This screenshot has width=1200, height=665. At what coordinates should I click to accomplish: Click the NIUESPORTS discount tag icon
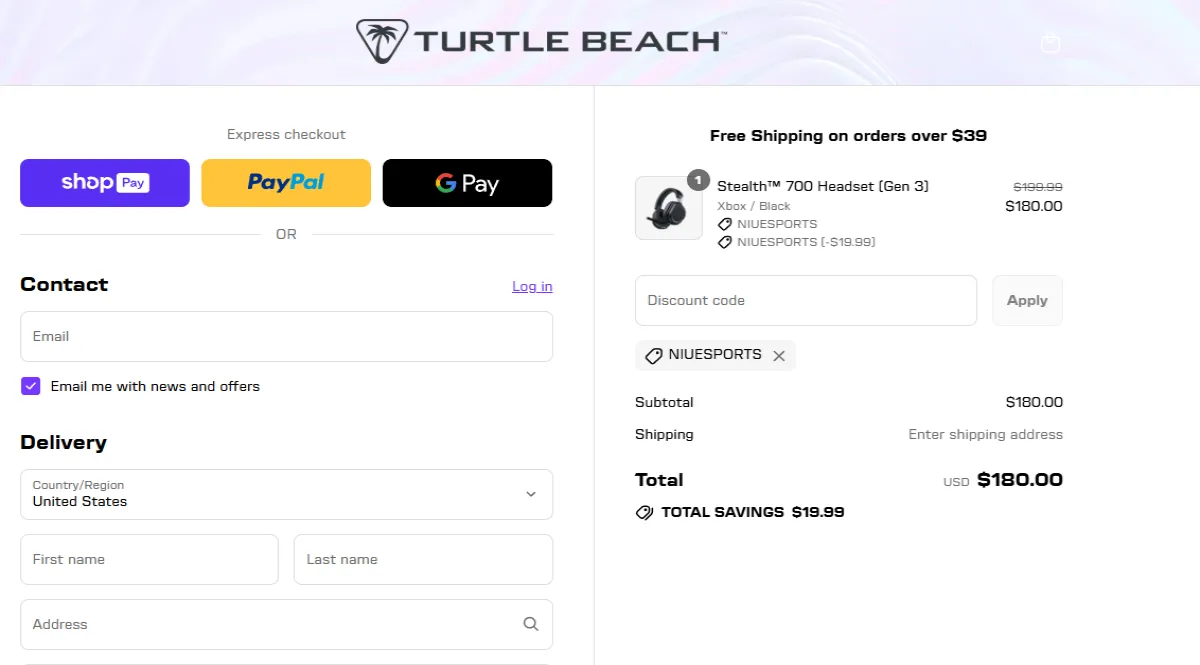click(655, 355)
